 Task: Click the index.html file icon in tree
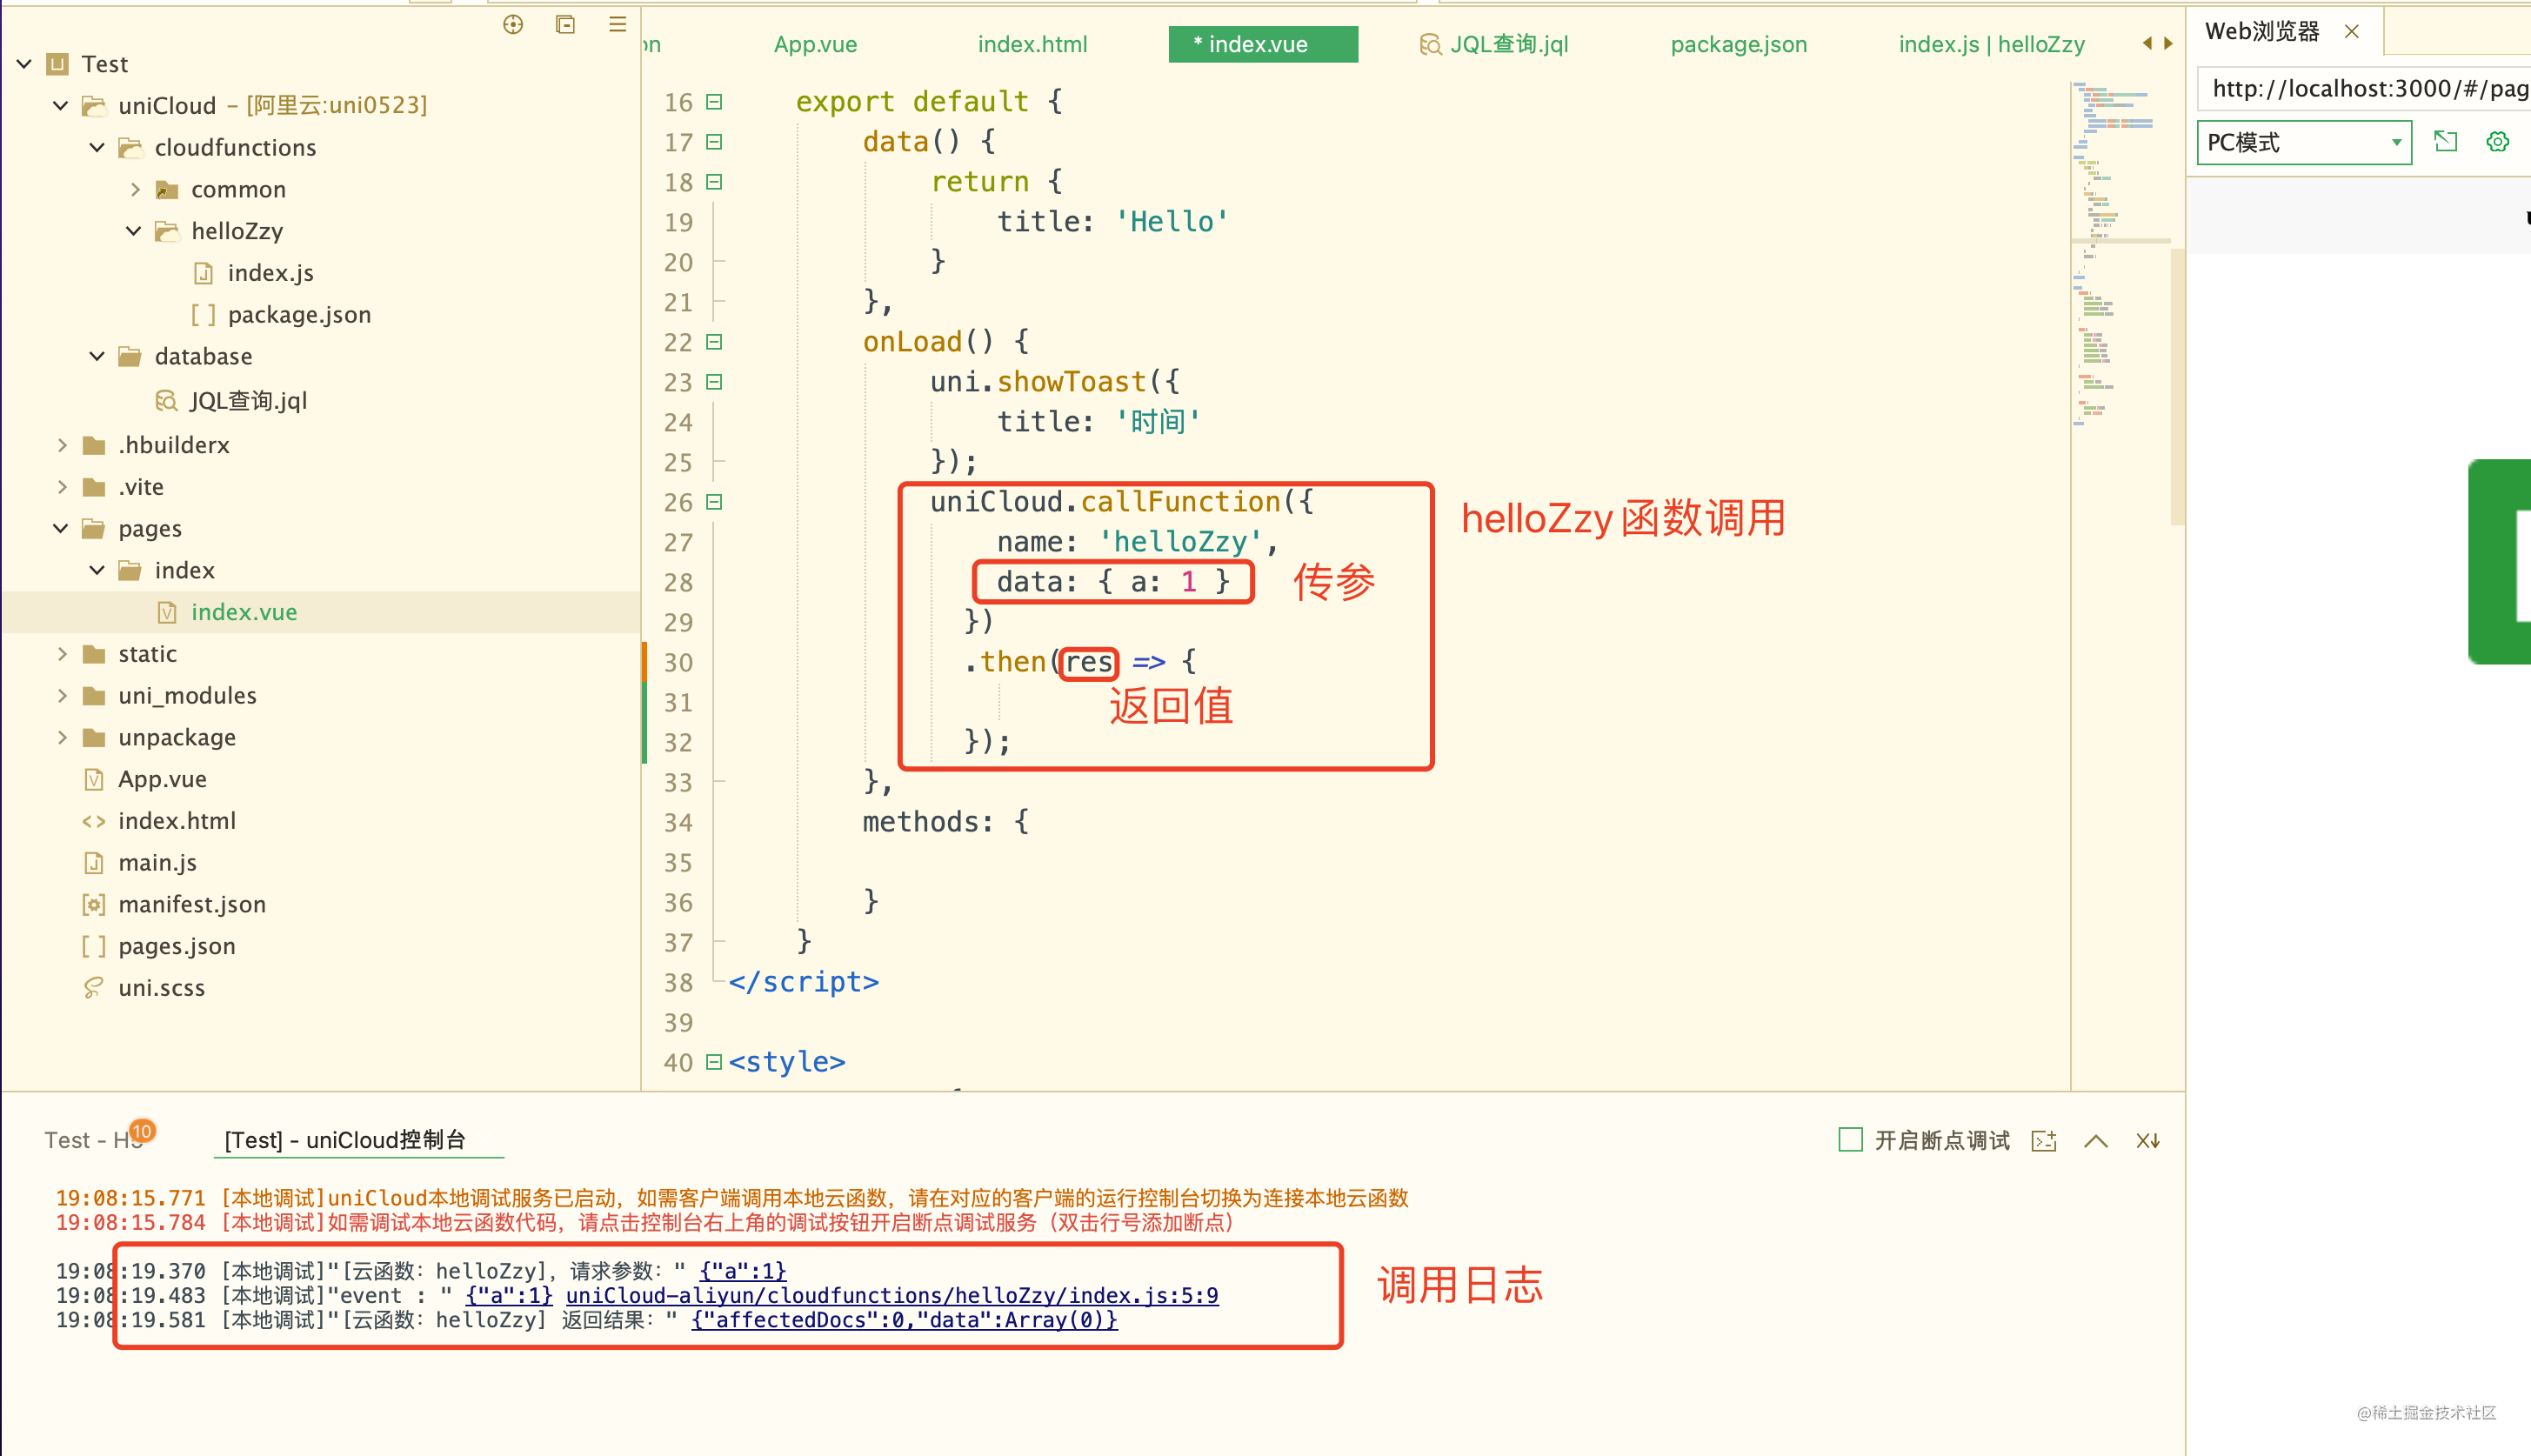93,821
